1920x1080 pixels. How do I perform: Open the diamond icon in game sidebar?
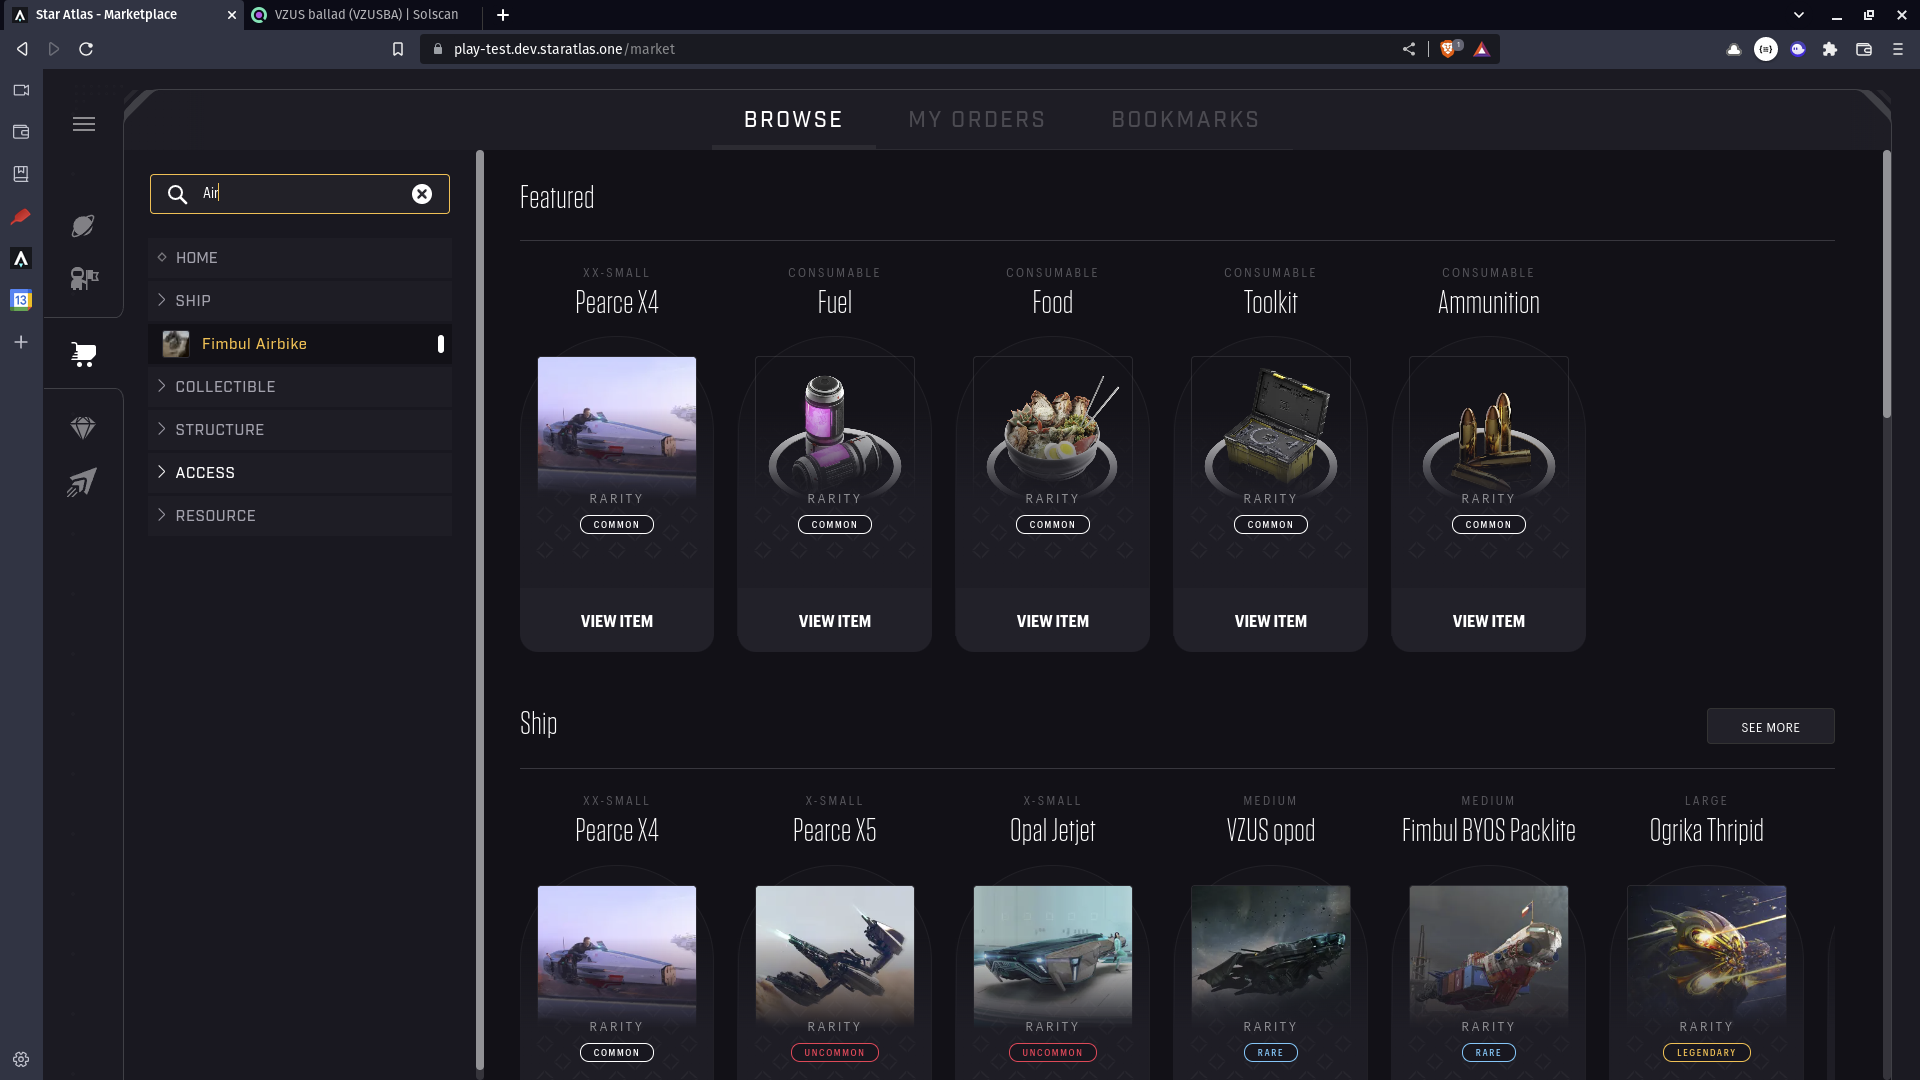pos(83,428)
